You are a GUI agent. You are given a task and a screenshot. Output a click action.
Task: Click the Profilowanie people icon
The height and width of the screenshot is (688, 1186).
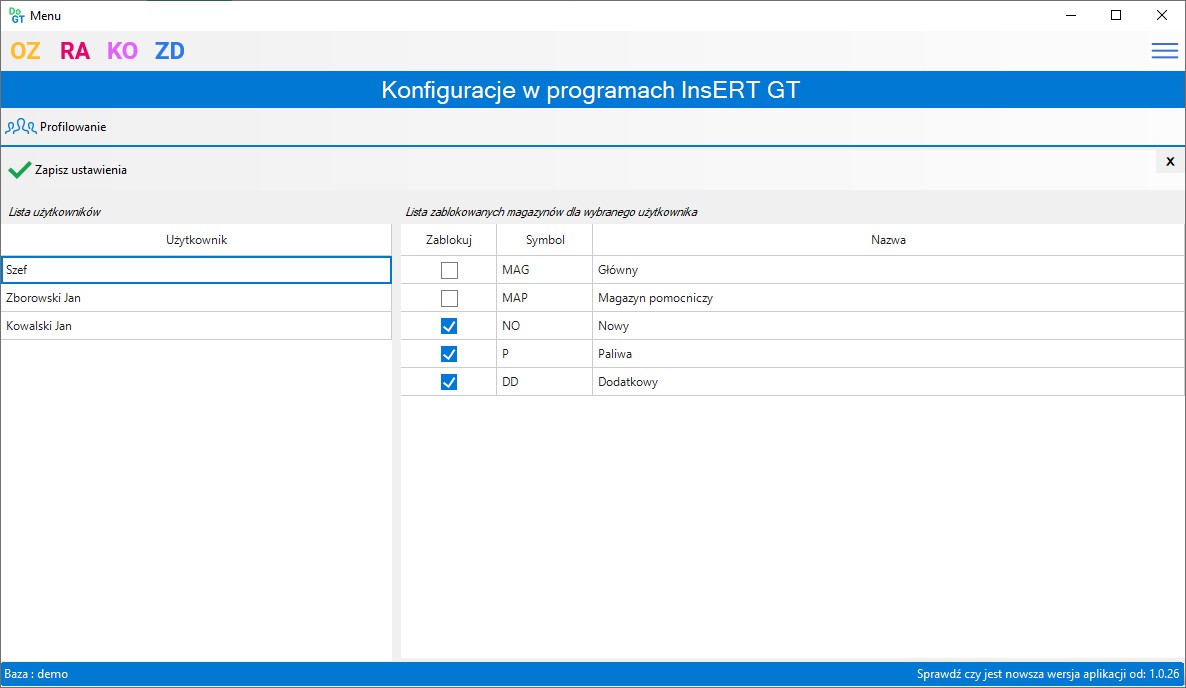(x=22, y=126)
